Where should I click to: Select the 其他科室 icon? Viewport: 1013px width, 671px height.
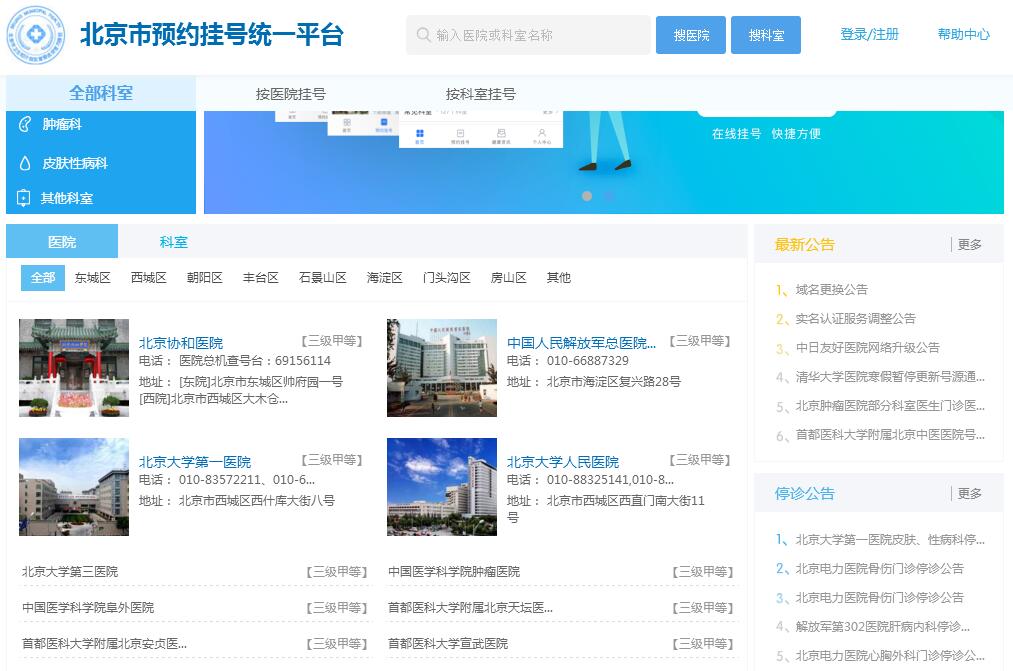coord(25,198)
